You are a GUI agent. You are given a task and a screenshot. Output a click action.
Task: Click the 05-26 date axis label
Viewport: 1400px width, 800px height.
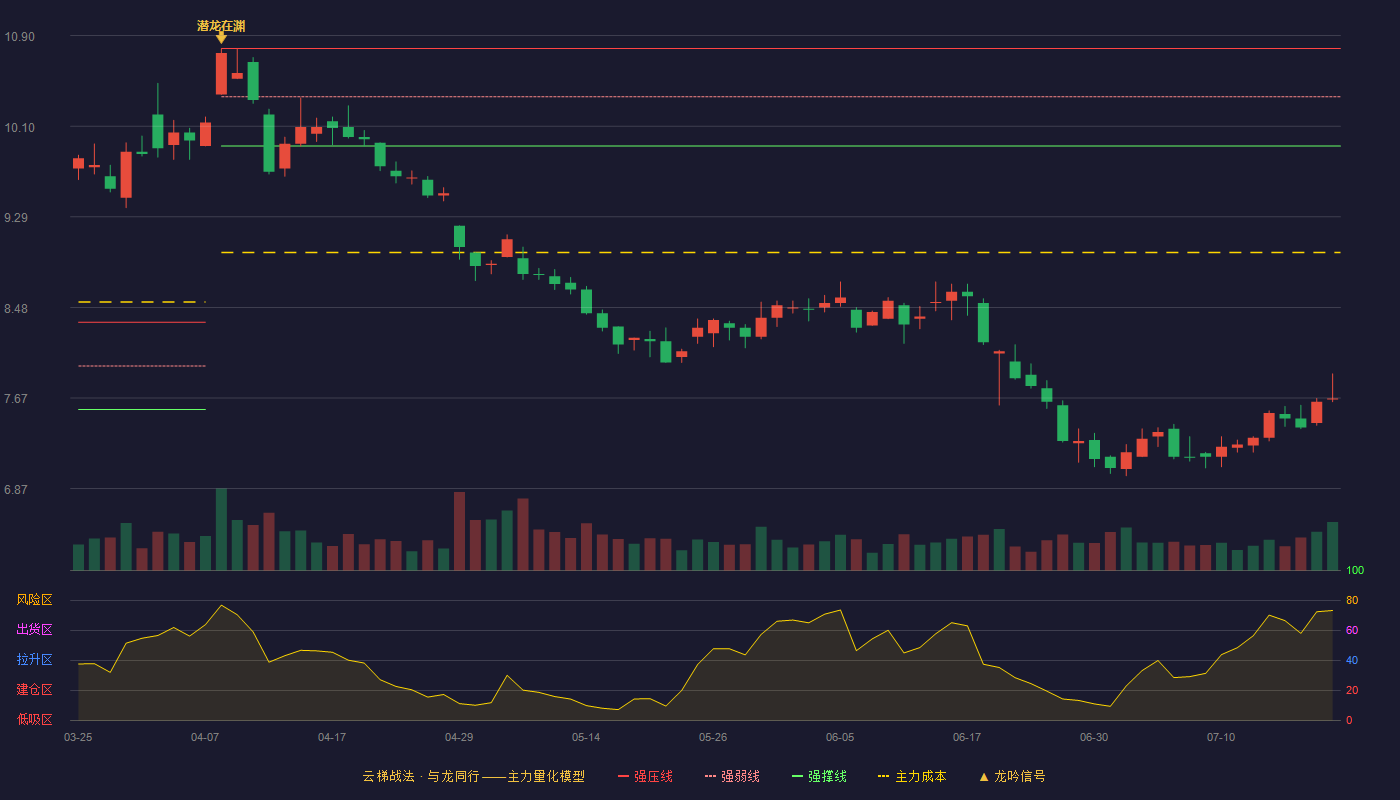coord(713,737)
